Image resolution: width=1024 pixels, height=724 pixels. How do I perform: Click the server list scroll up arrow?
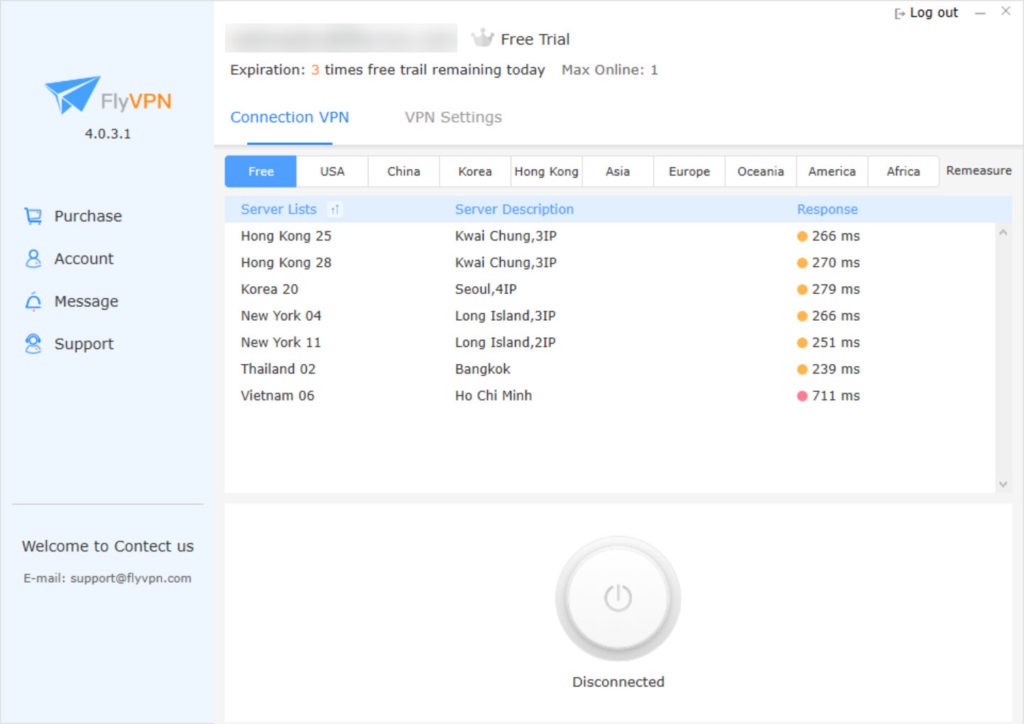1003,233
